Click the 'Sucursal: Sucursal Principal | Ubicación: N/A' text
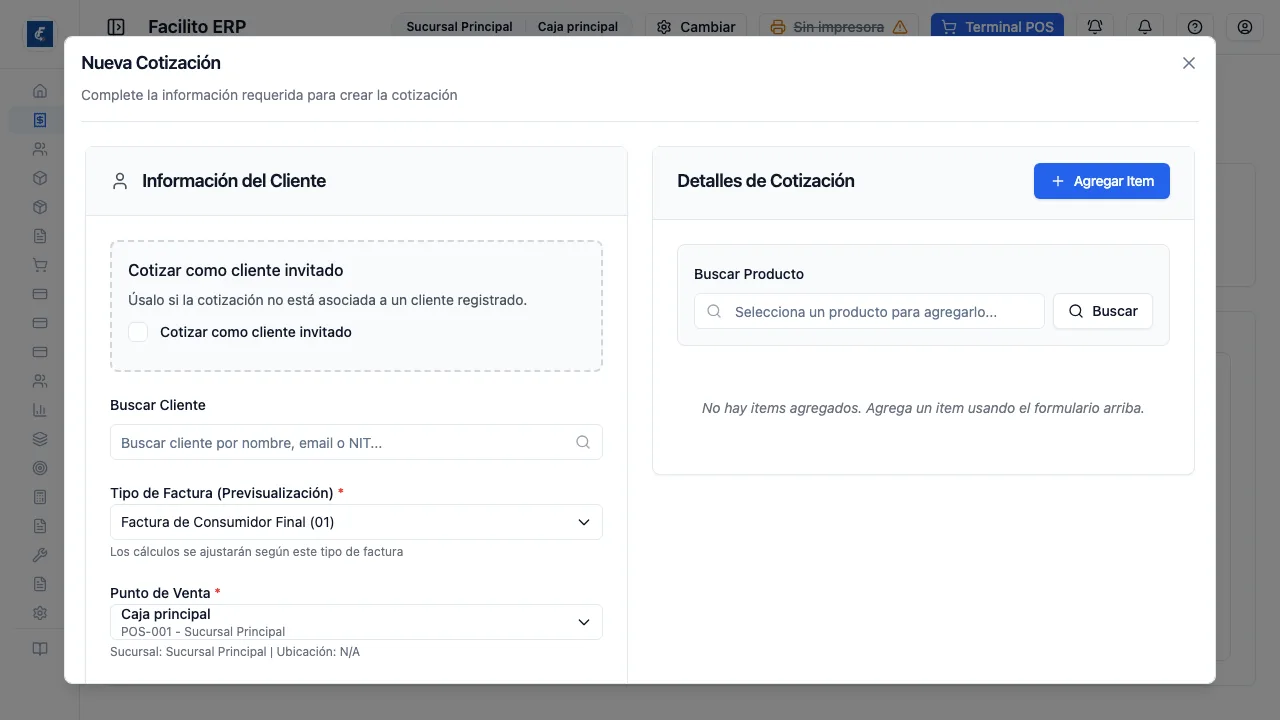Screen dimensions: 1280x720 click(235, 652)
